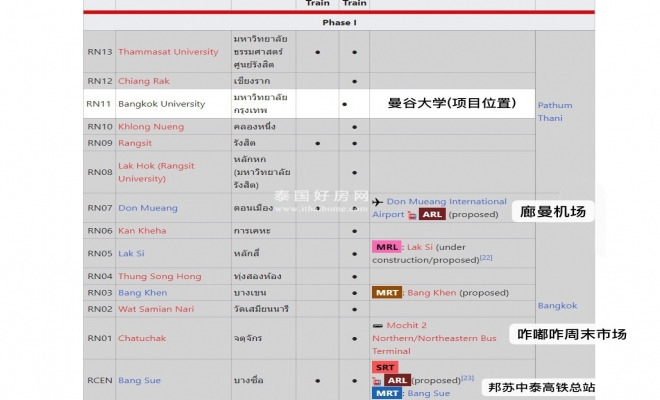The height and width of the screenshot is (400, 660).
Task: Click the pink MRL badge
Action: (x=386, y=247)
